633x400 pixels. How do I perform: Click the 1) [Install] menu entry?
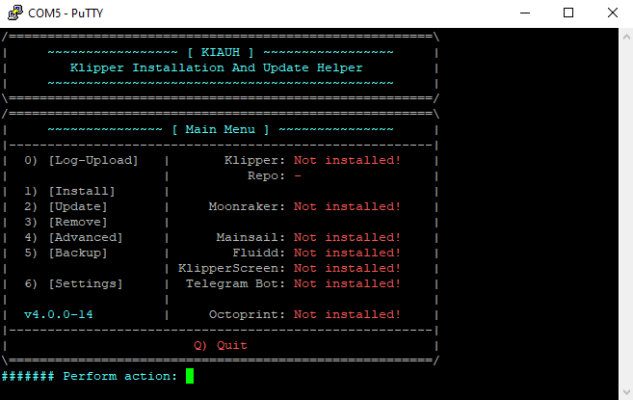[x=69, y=191]
